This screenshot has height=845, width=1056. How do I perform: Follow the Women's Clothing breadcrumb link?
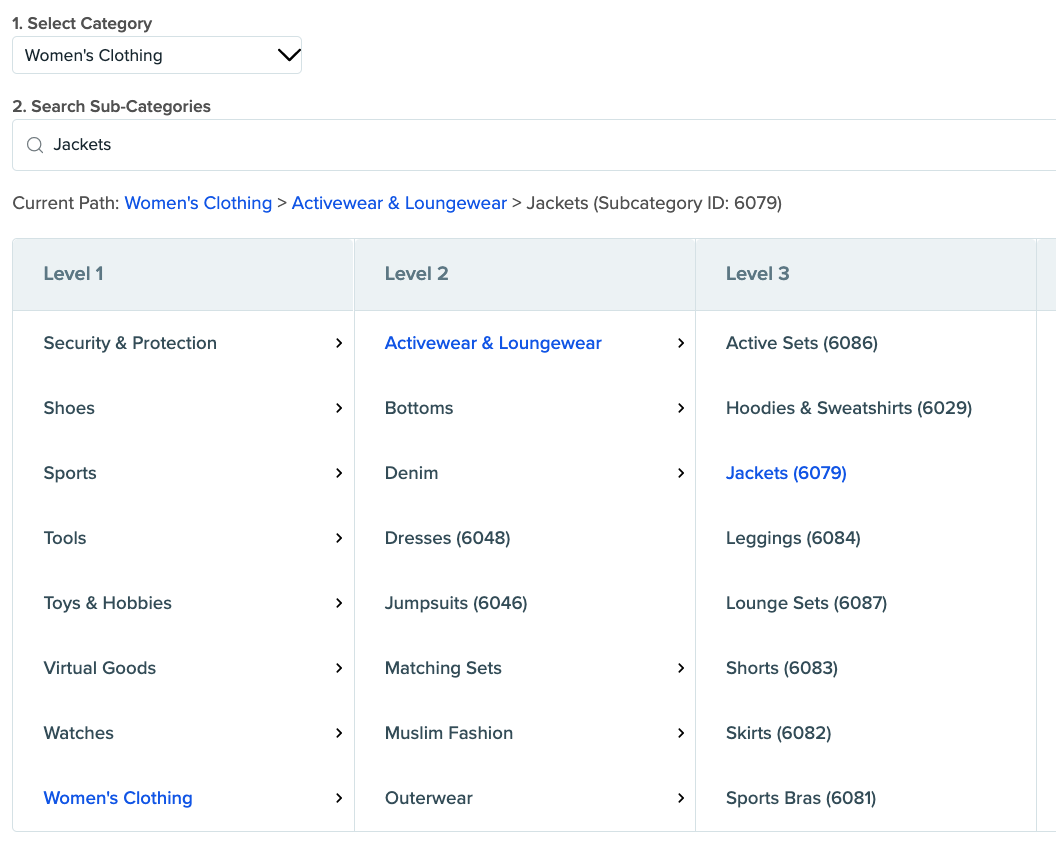198,203
